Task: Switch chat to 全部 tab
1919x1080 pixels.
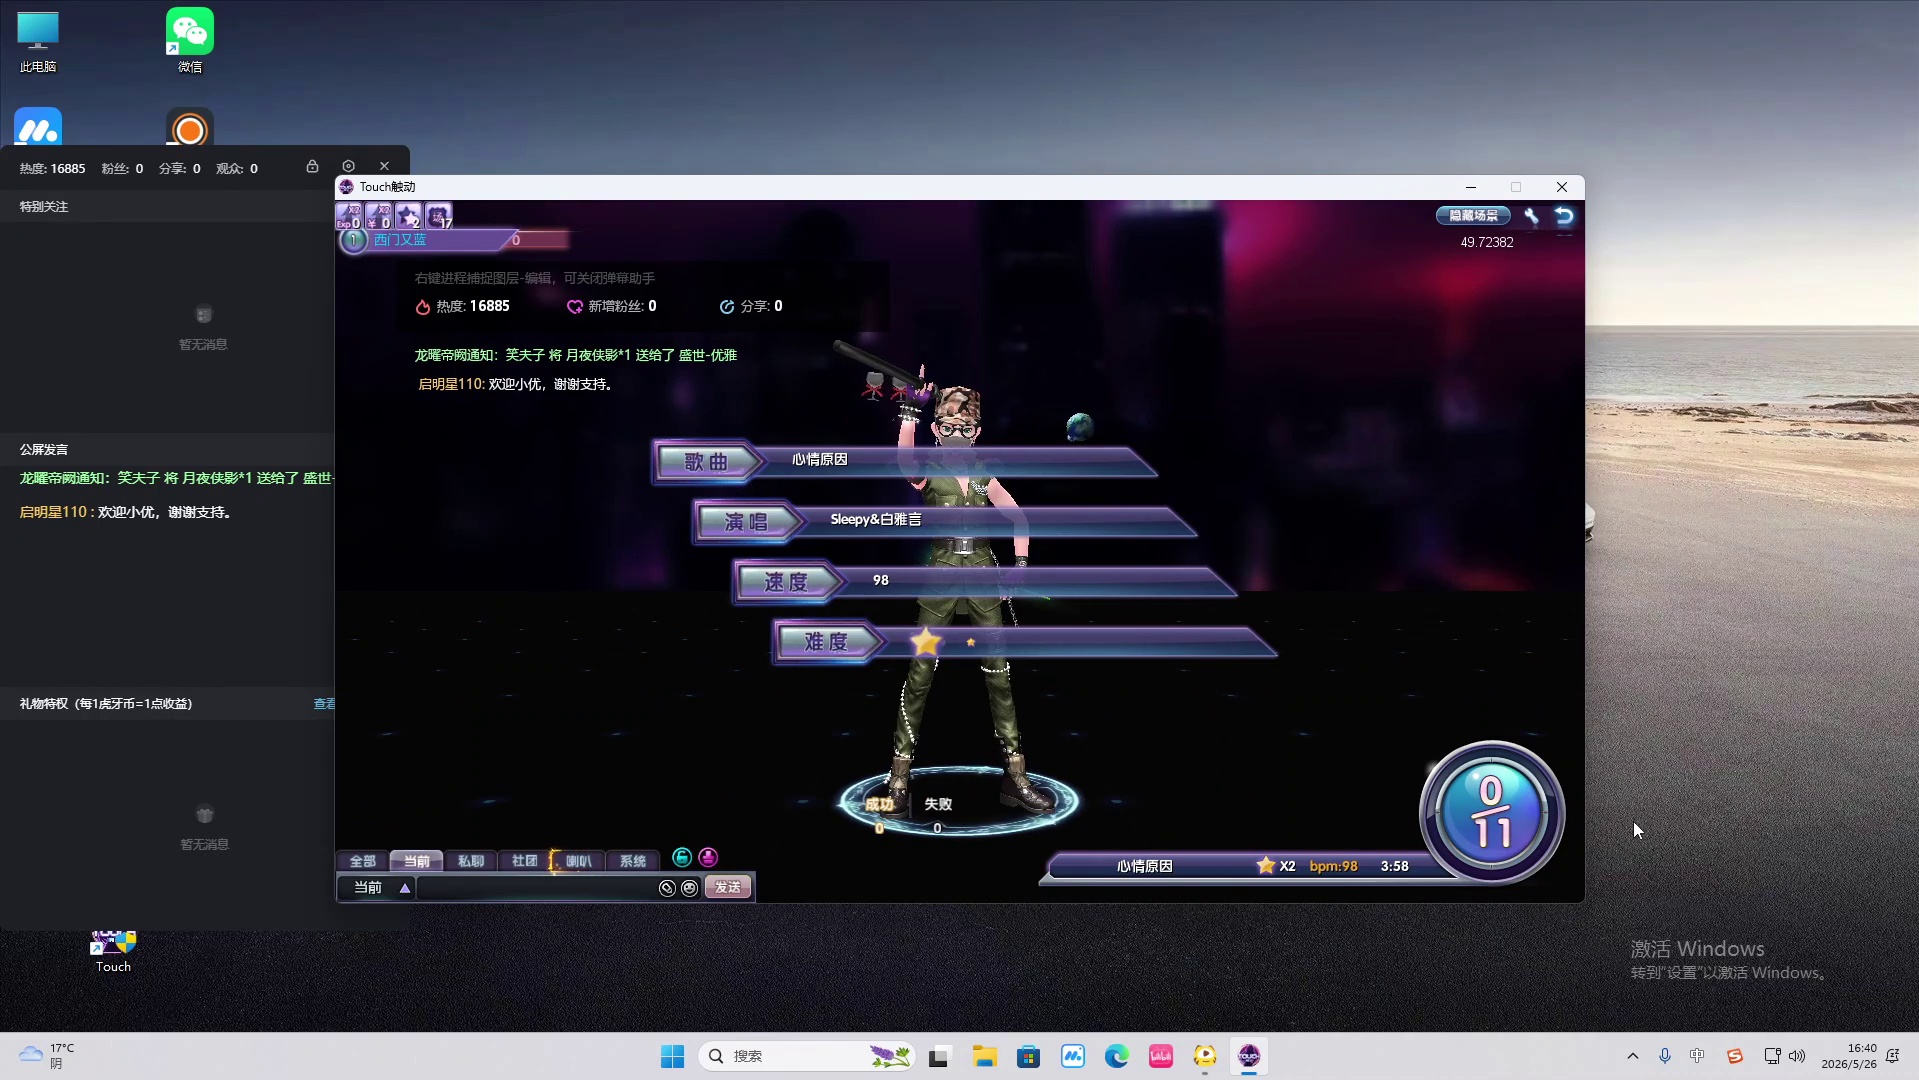Action: (x=362, y=861)
